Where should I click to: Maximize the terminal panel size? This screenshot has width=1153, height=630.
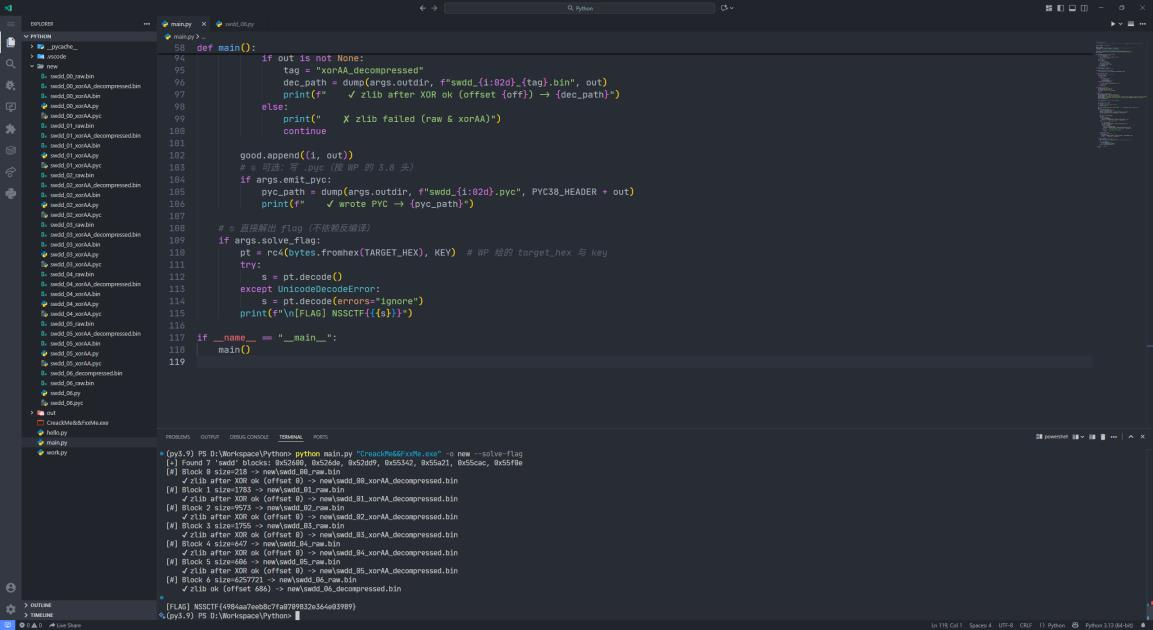point(1130,437)
